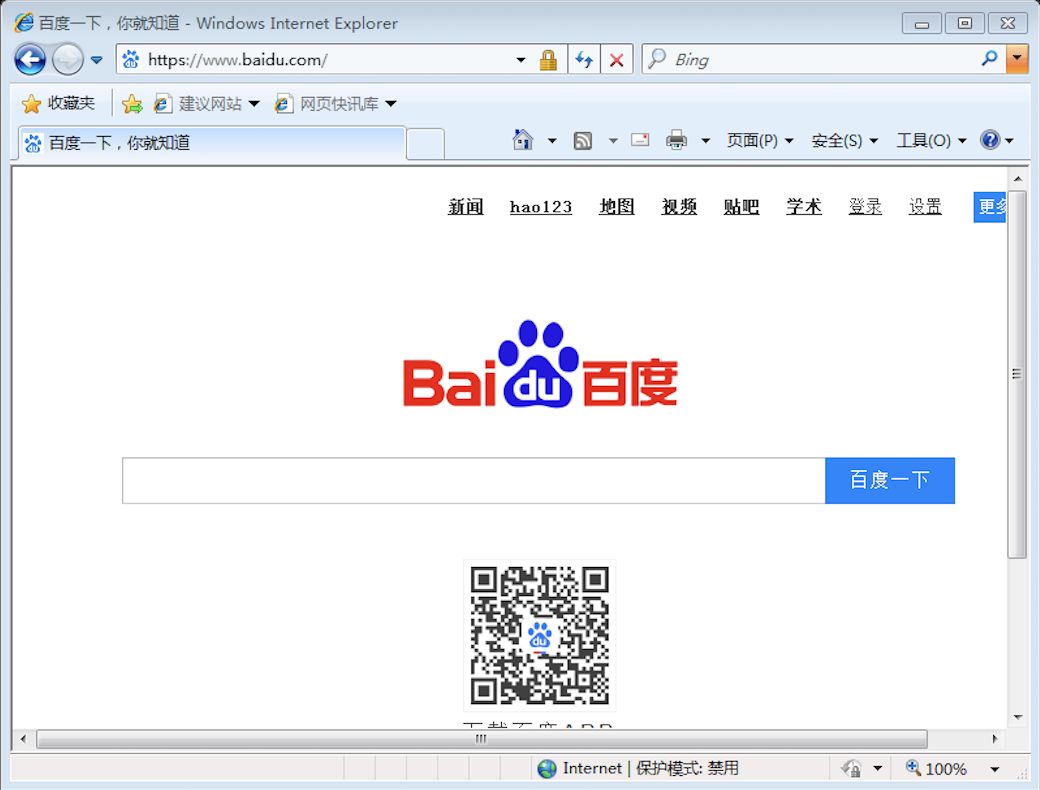Click the security lock icon in address bar
This screenshot has height=790, width=1040.
(x=549, y=59)
